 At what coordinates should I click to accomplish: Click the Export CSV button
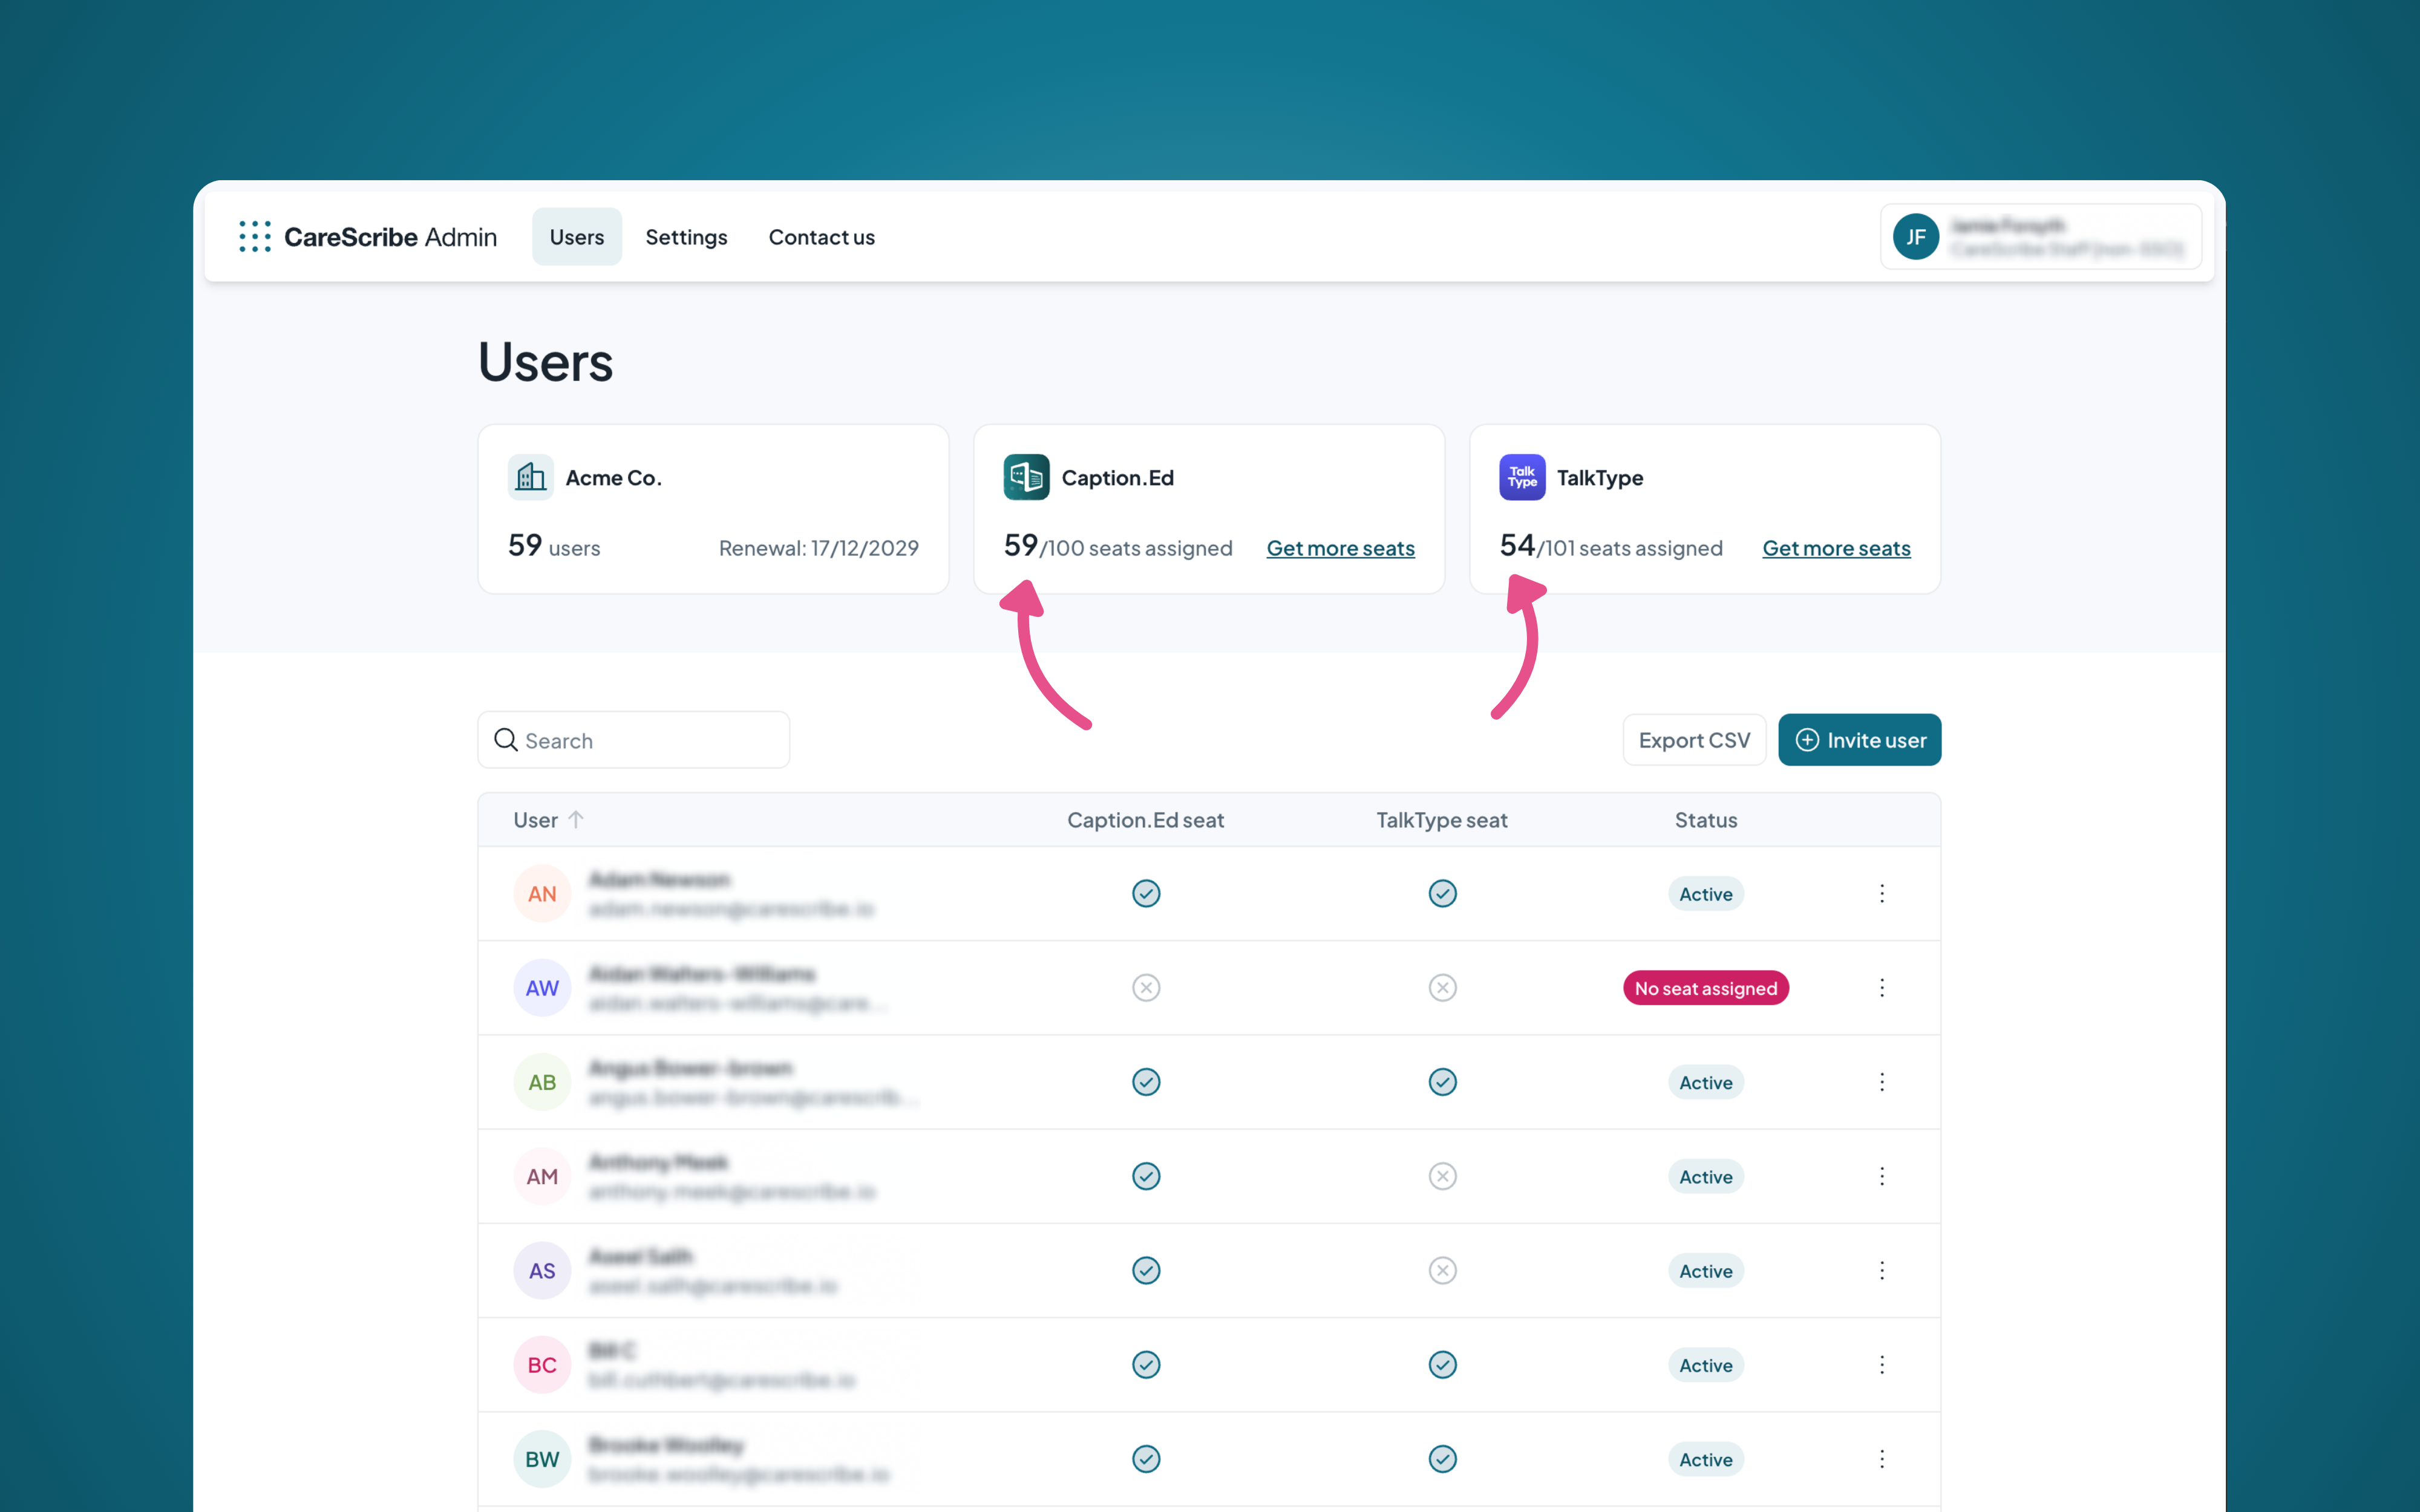tap(1694, 740)
